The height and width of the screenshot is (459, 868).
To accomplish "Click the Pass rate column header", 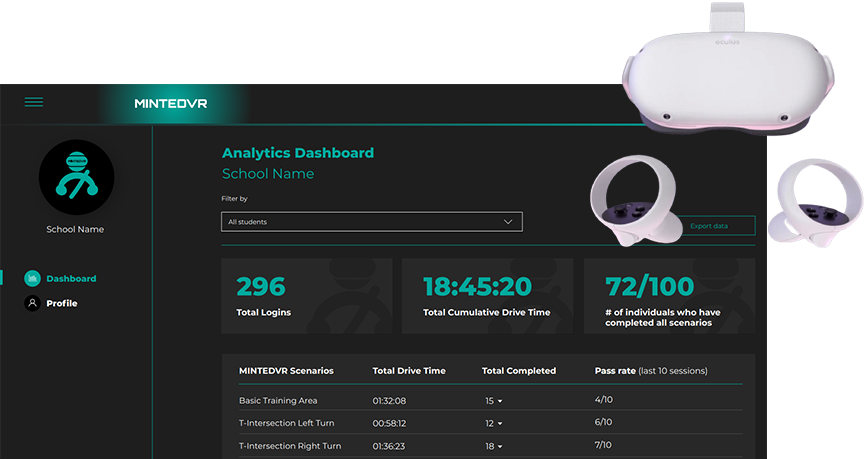I will pos(651,371).
